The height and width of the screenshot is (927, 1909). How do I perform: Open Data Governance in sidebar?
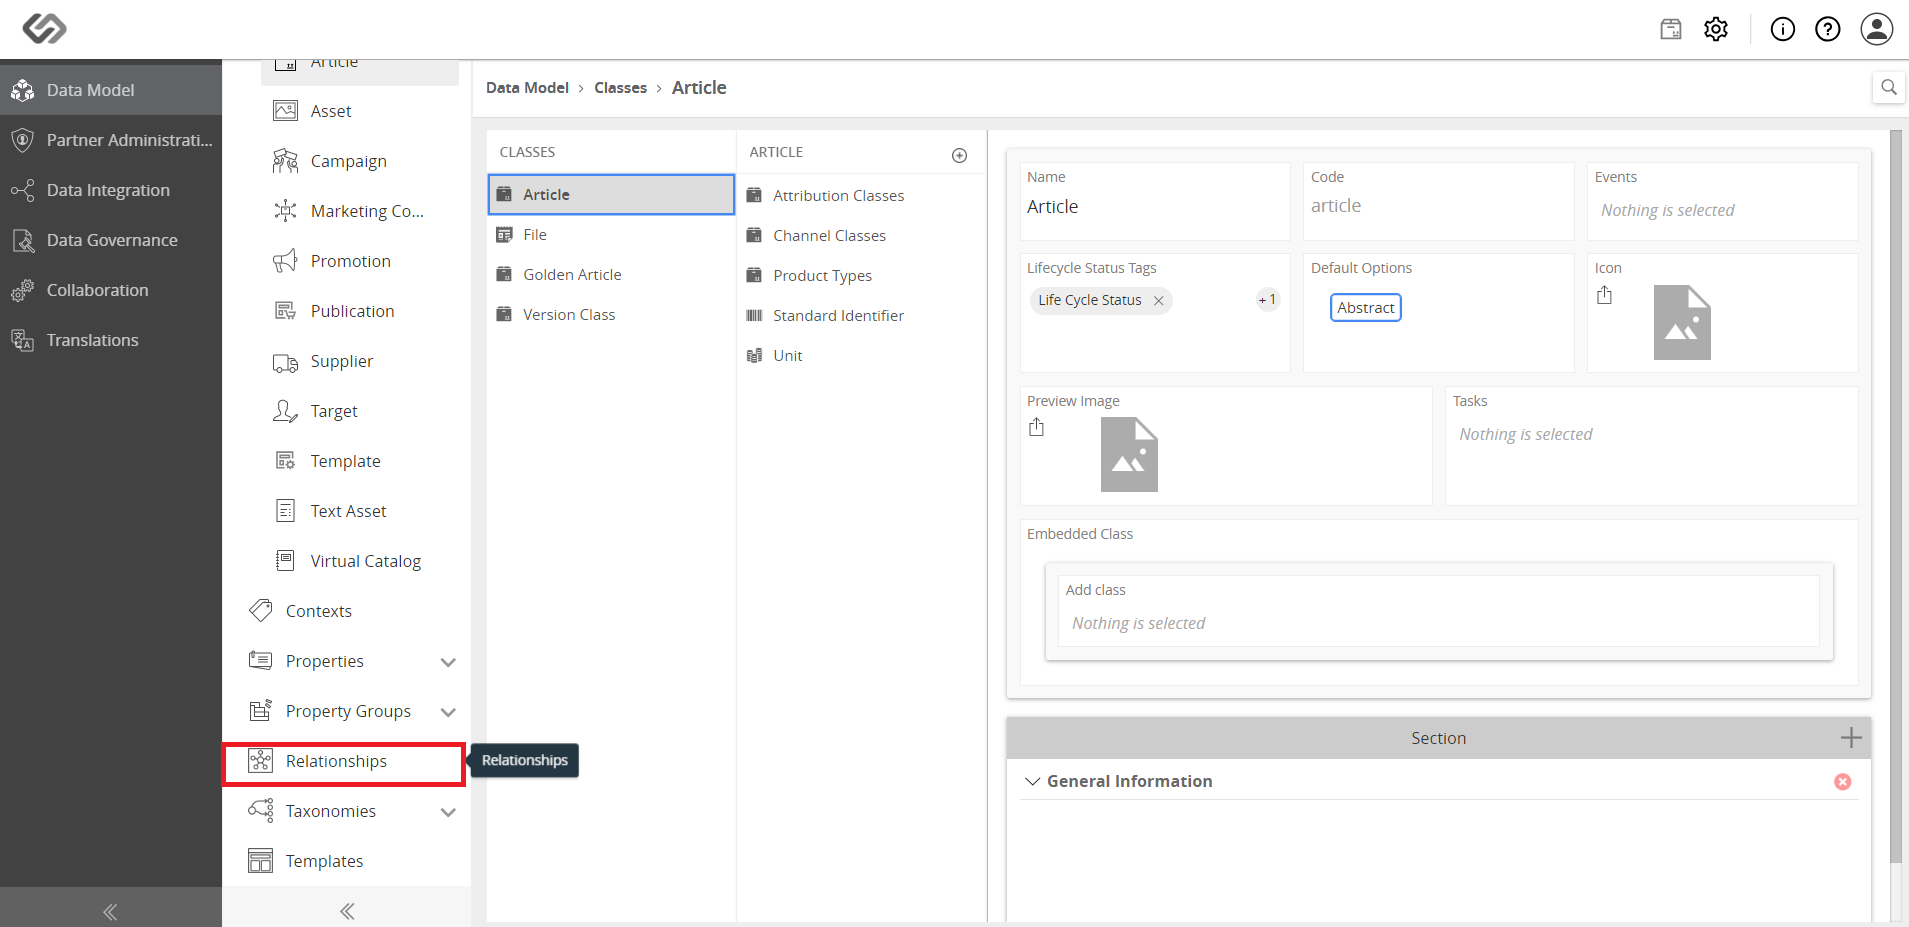click(x=111, y=240)
